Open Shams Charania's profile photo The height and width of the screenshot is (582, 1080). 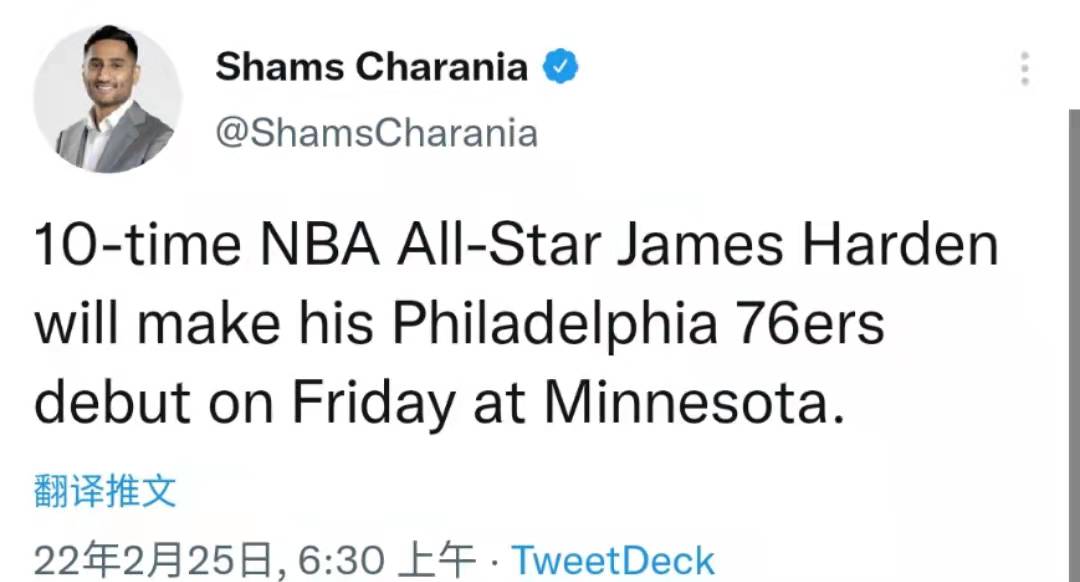(107, 98)
